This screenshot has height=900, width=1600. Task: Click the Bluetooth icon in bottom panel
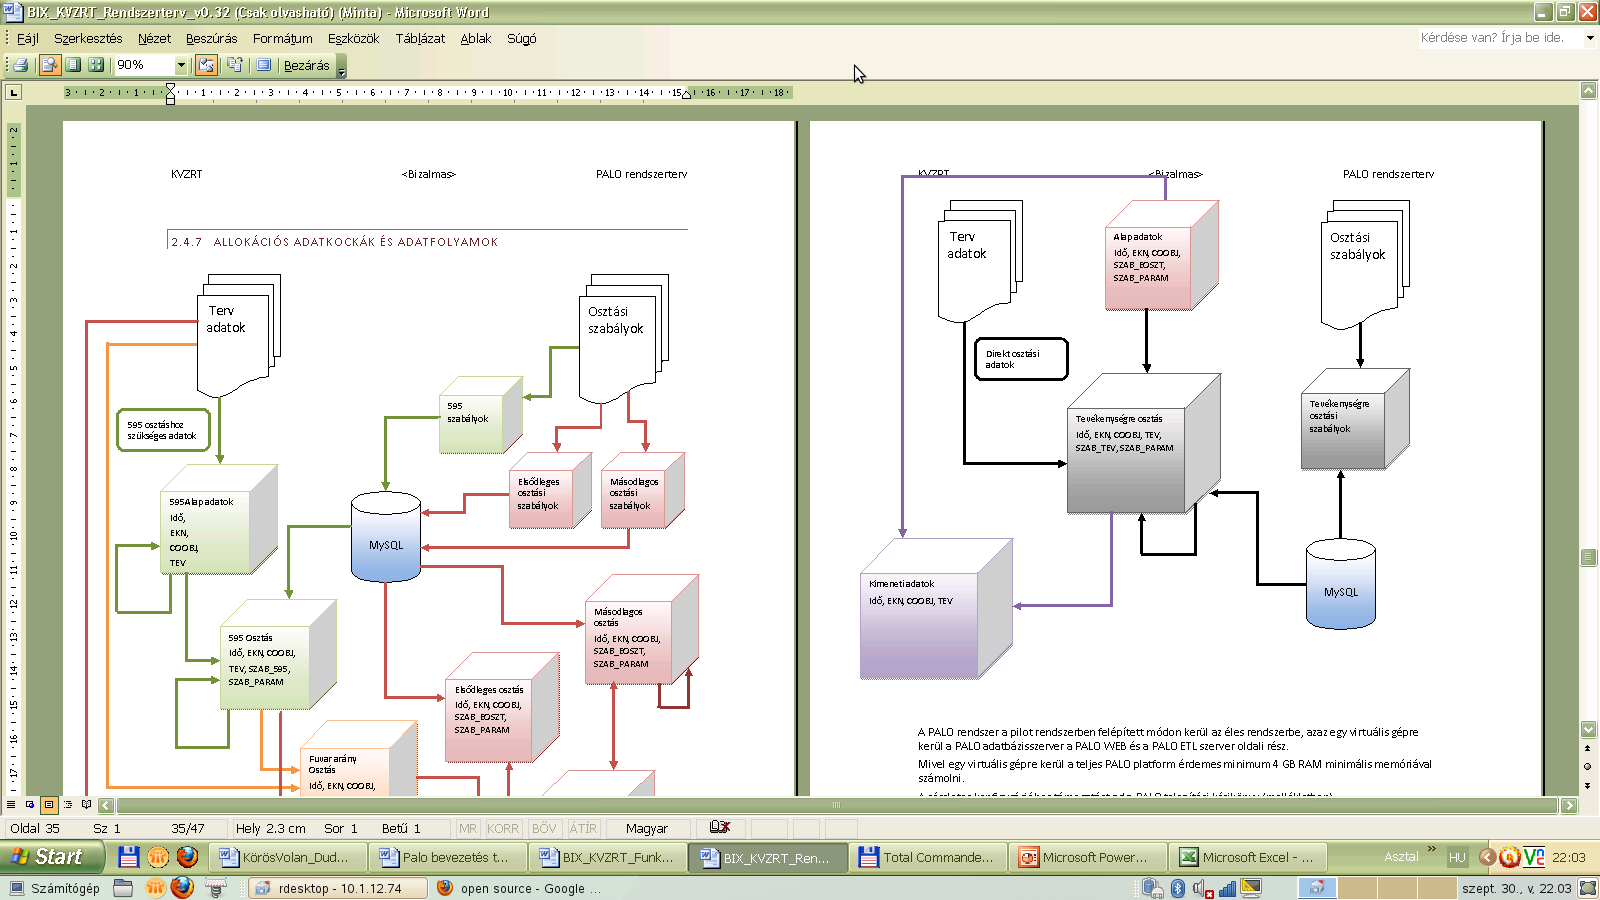point(1178,888)
